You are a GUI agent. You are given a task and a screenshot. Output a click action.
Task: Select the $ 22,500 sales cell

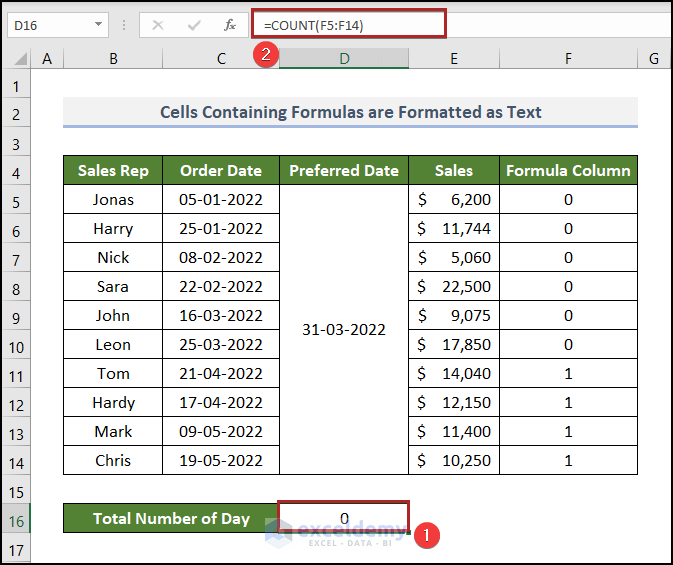pos(453,286)
